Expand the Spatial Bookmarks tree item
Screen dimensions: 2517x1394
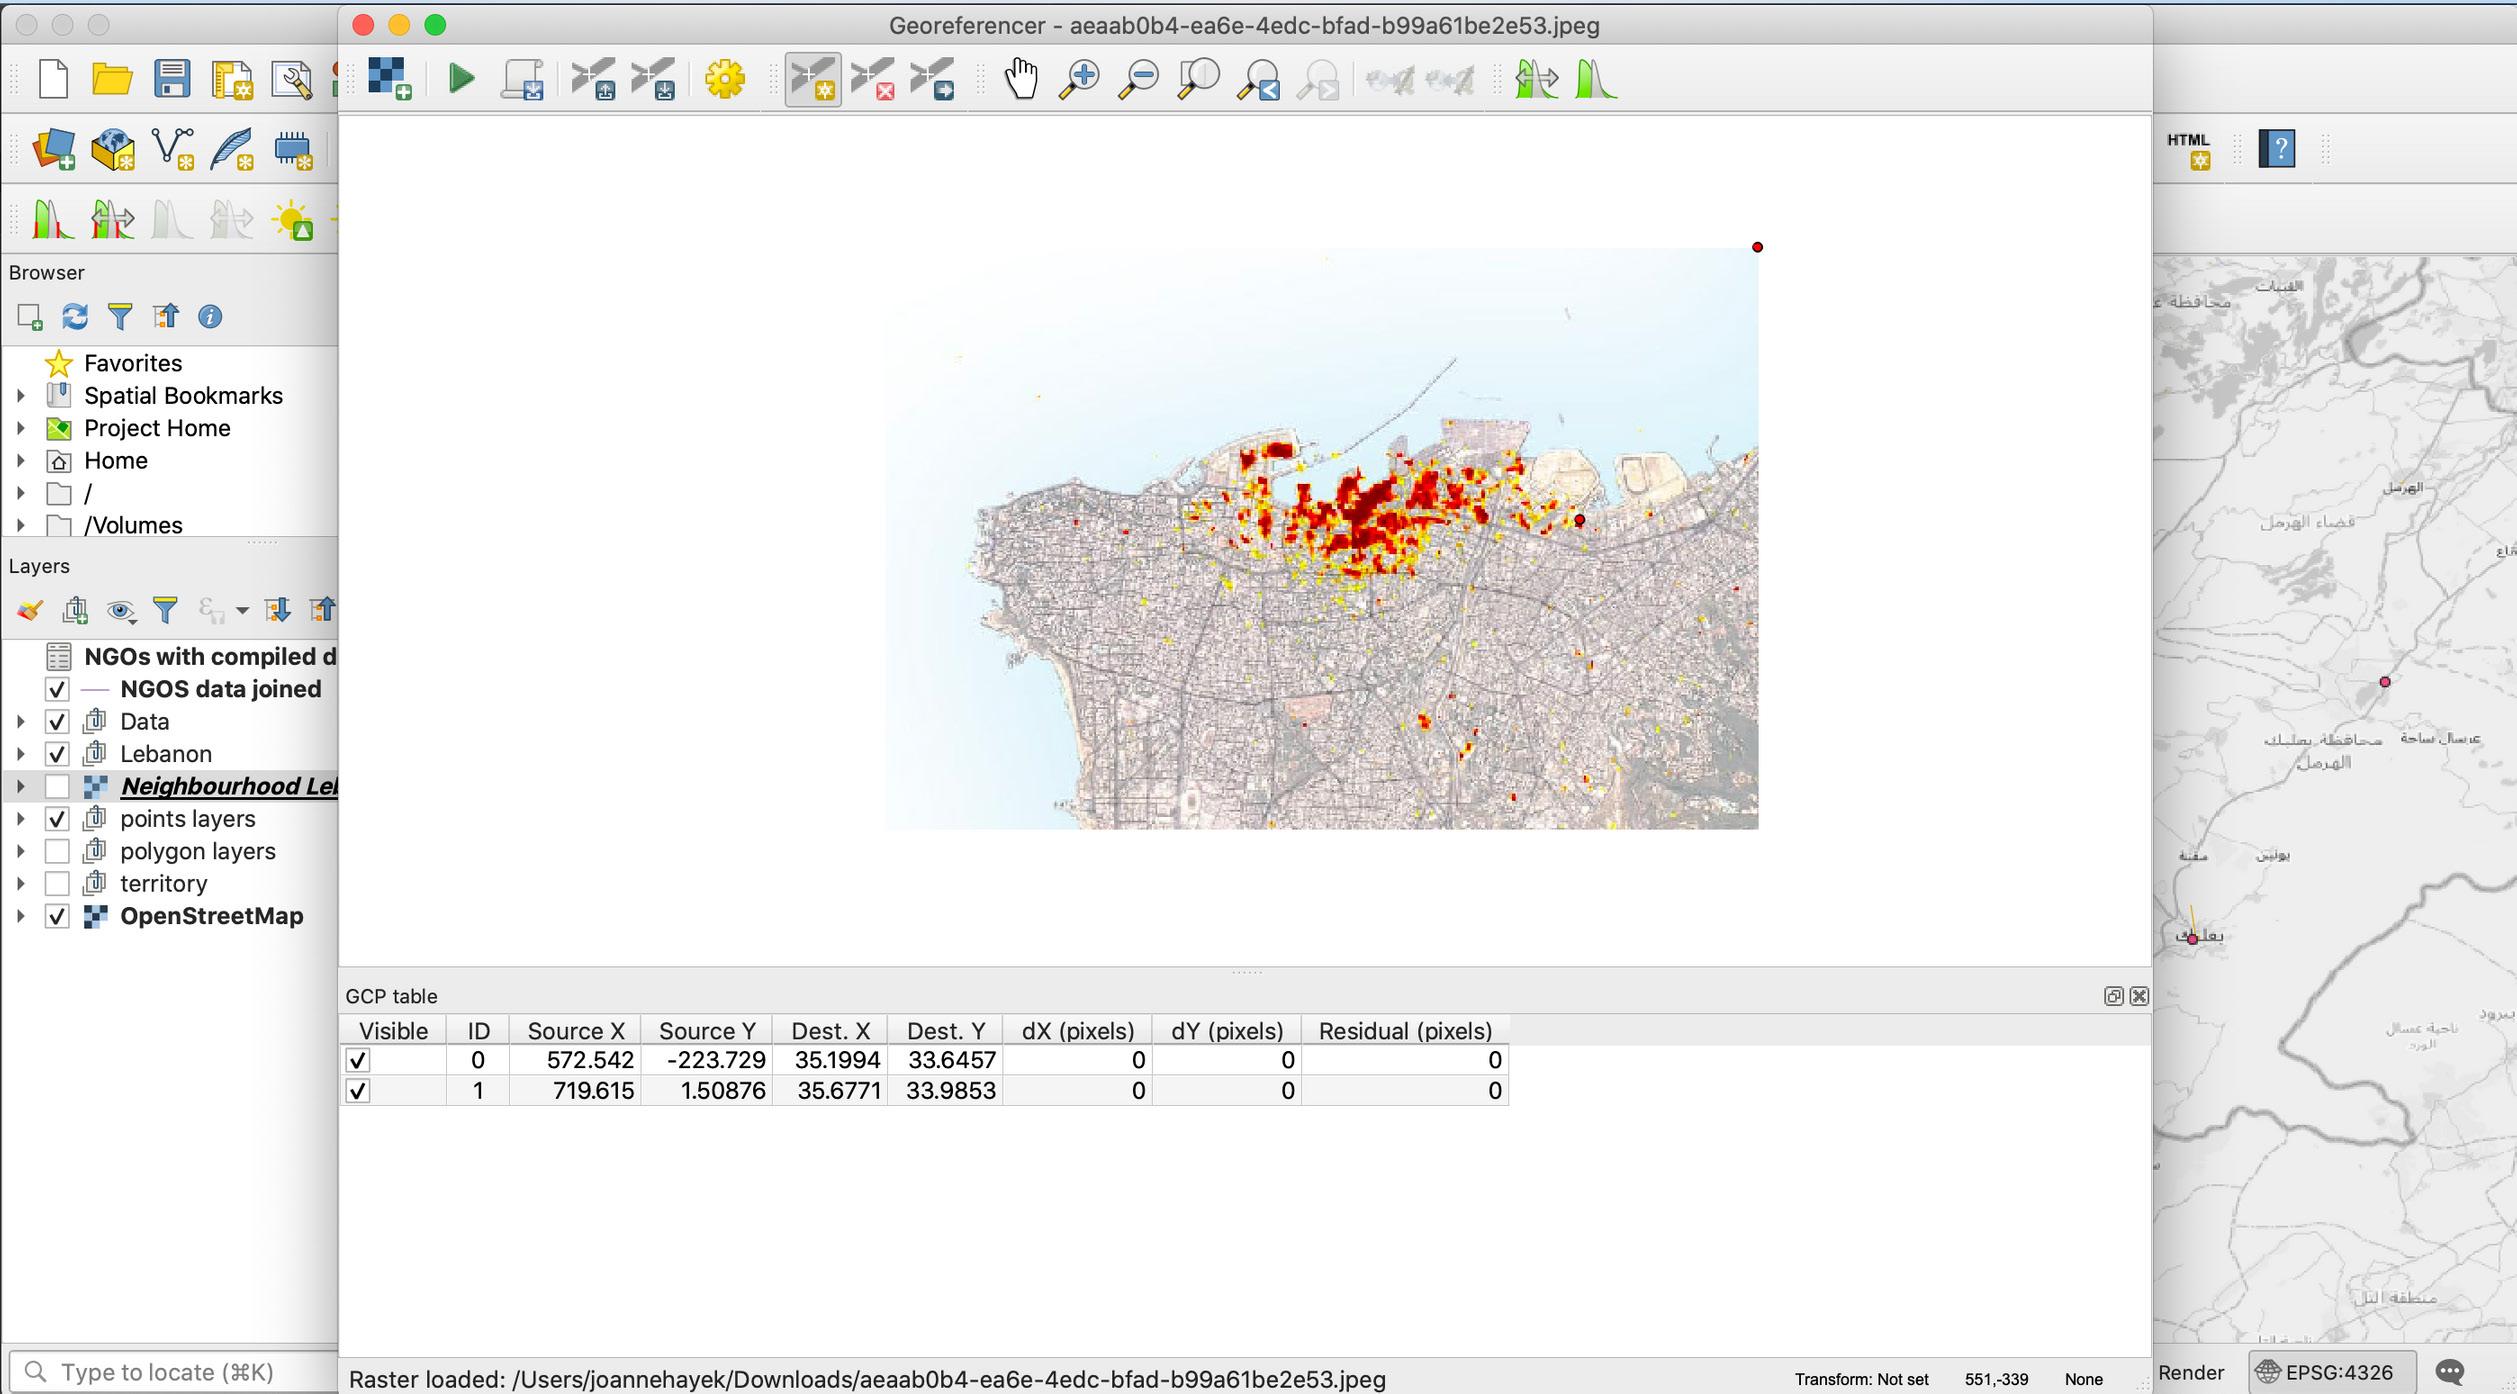(20, 396)
